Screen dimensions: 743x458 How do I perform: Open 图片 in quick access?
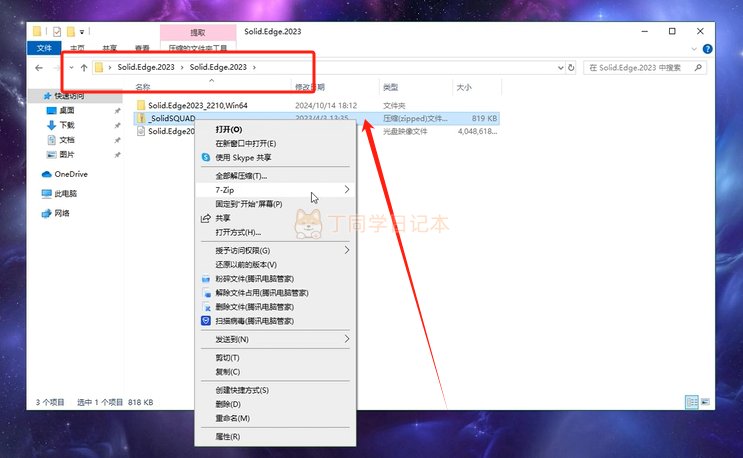[x=67, y=154]
